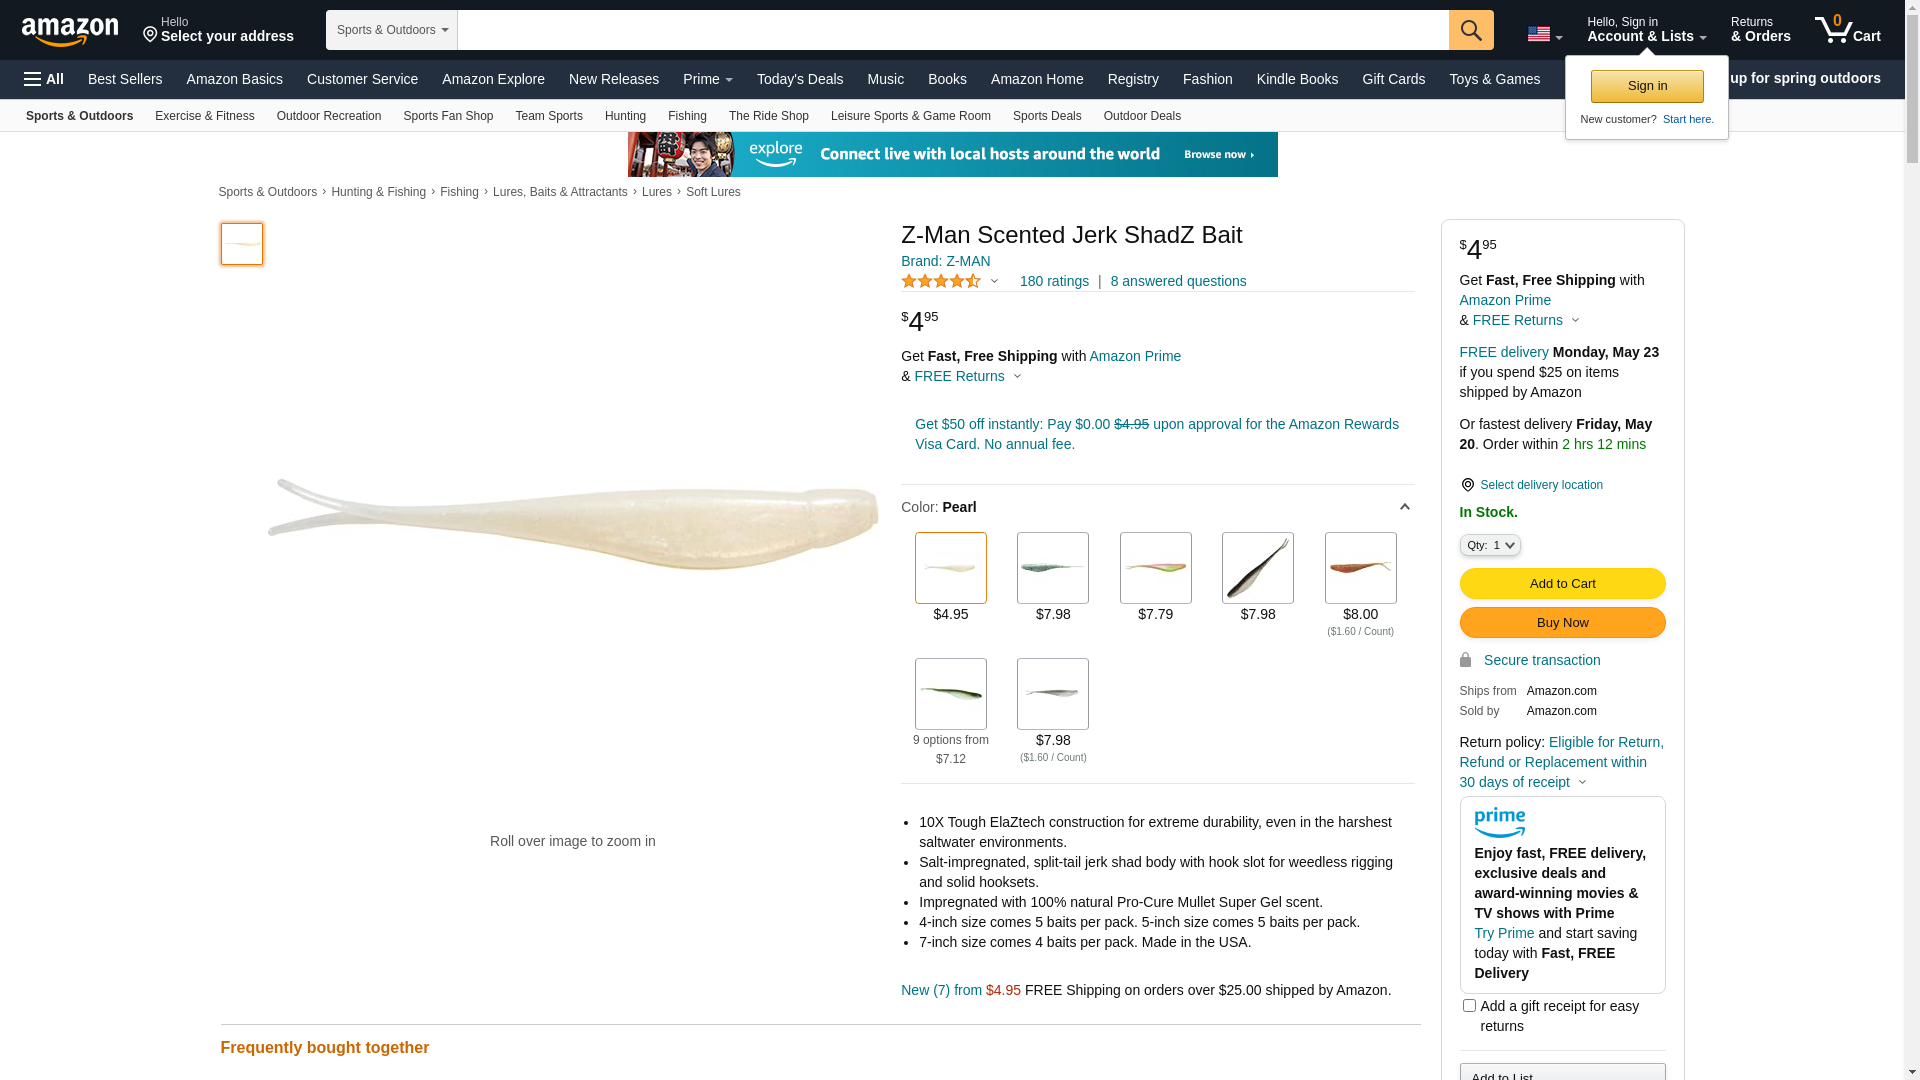This screenshot has height=1080, width=1920.
Task: Open the Sports & Outdoors search category dropdown
Action: tap(392, 30)
